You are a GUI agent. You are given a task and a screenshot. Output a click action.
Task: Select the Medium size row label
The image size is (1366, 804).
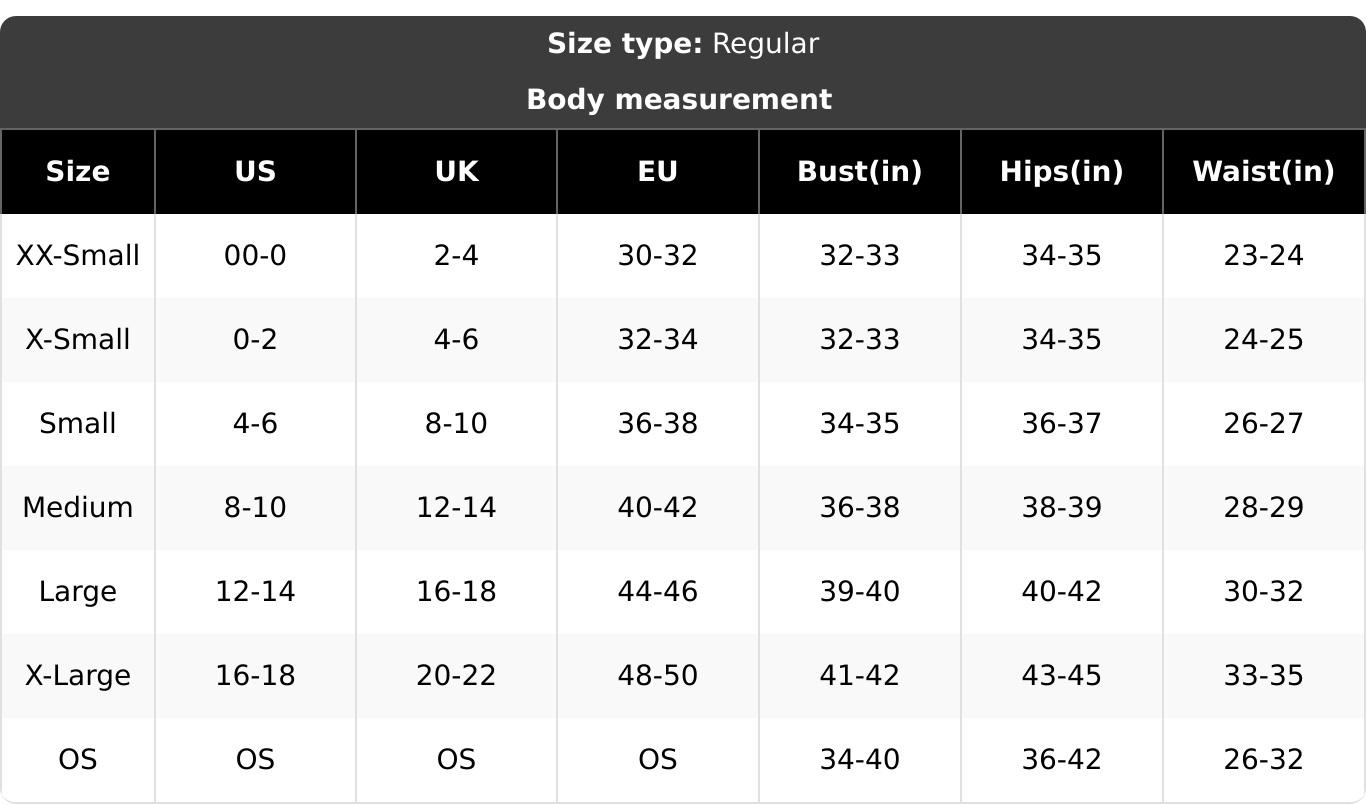pyautogui.click(x=77, y=507)
